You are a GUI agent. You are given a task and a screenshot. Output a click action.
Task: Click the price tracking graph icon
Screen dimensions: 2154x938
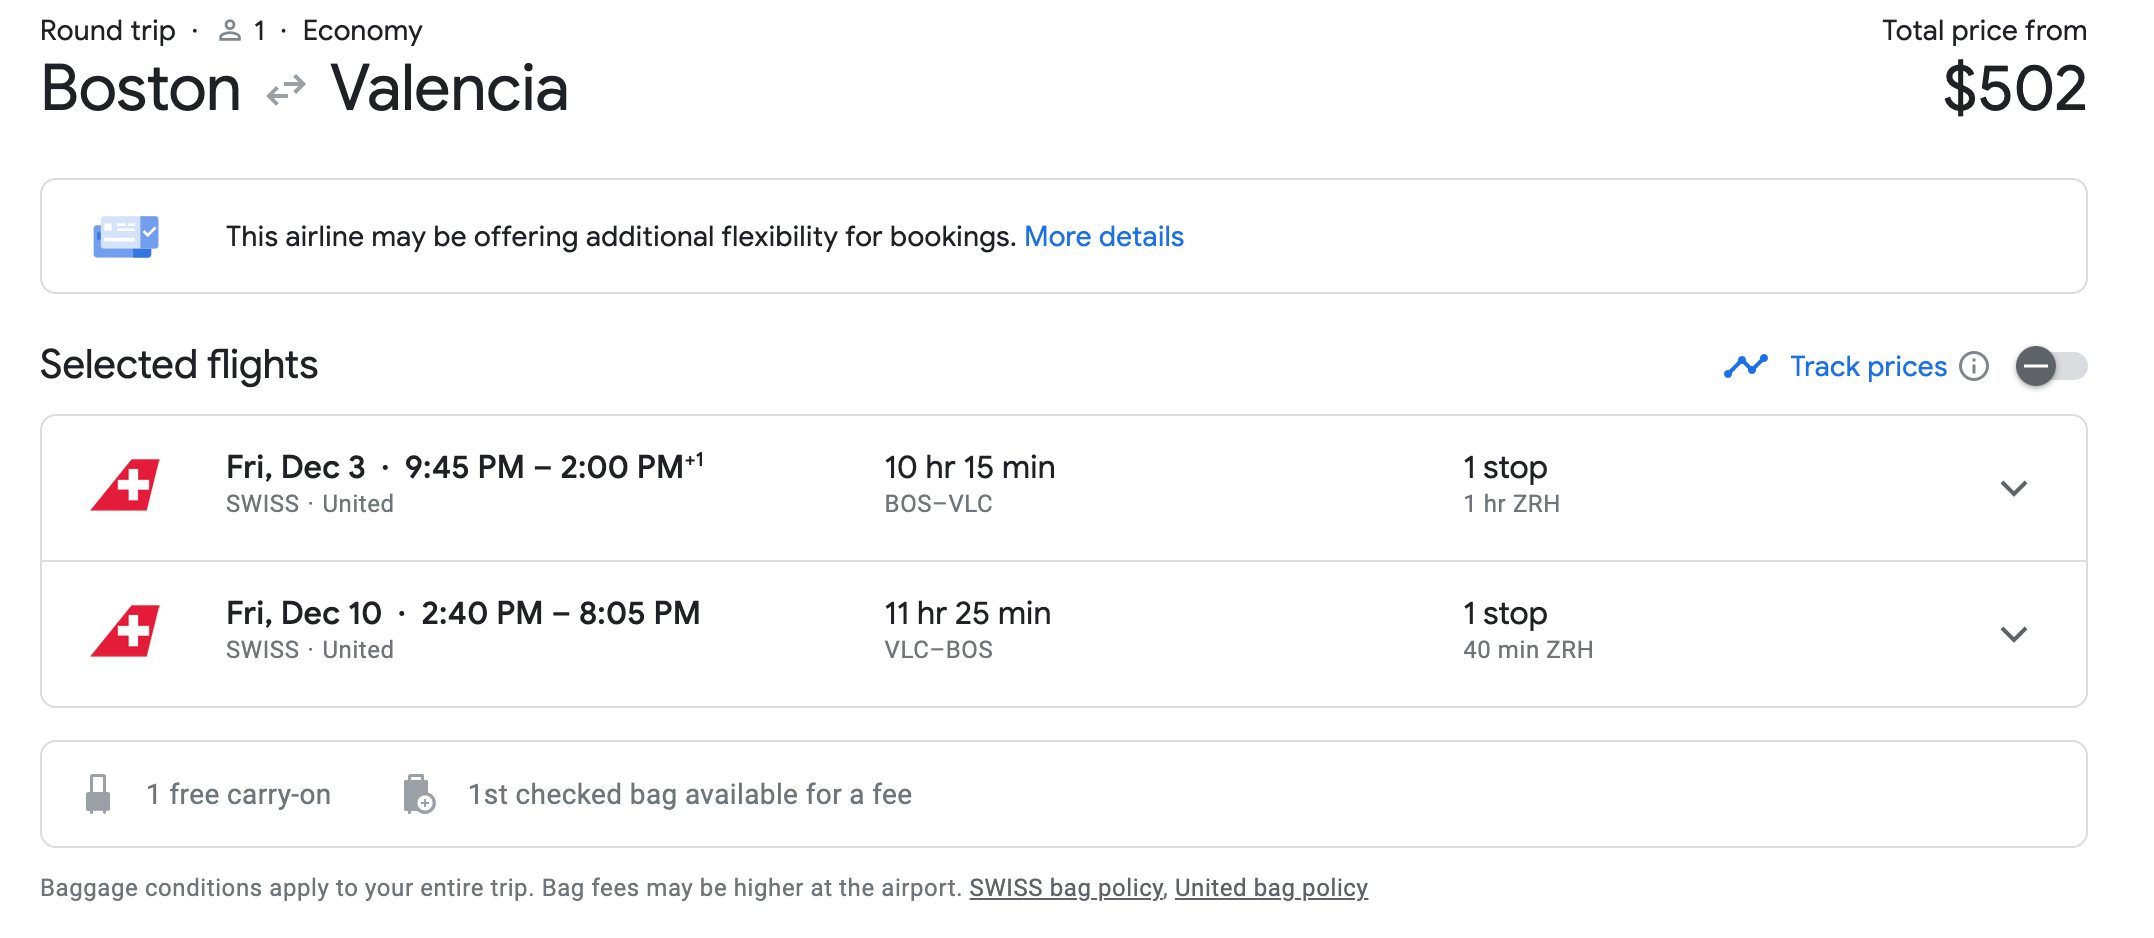coord(1746,367)
